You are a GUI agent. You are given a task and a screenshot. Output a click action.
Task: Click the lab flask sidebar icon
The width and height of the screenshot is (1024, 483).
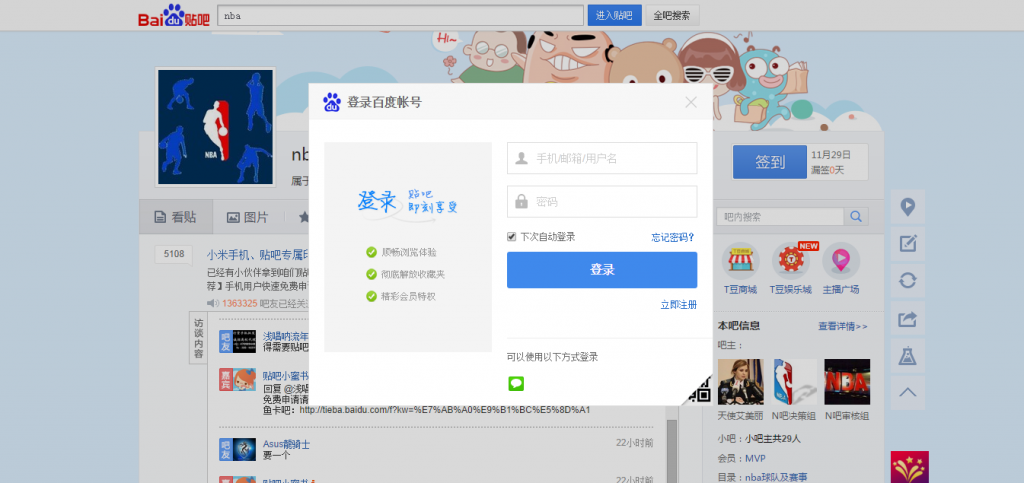(x=908, y=356)
